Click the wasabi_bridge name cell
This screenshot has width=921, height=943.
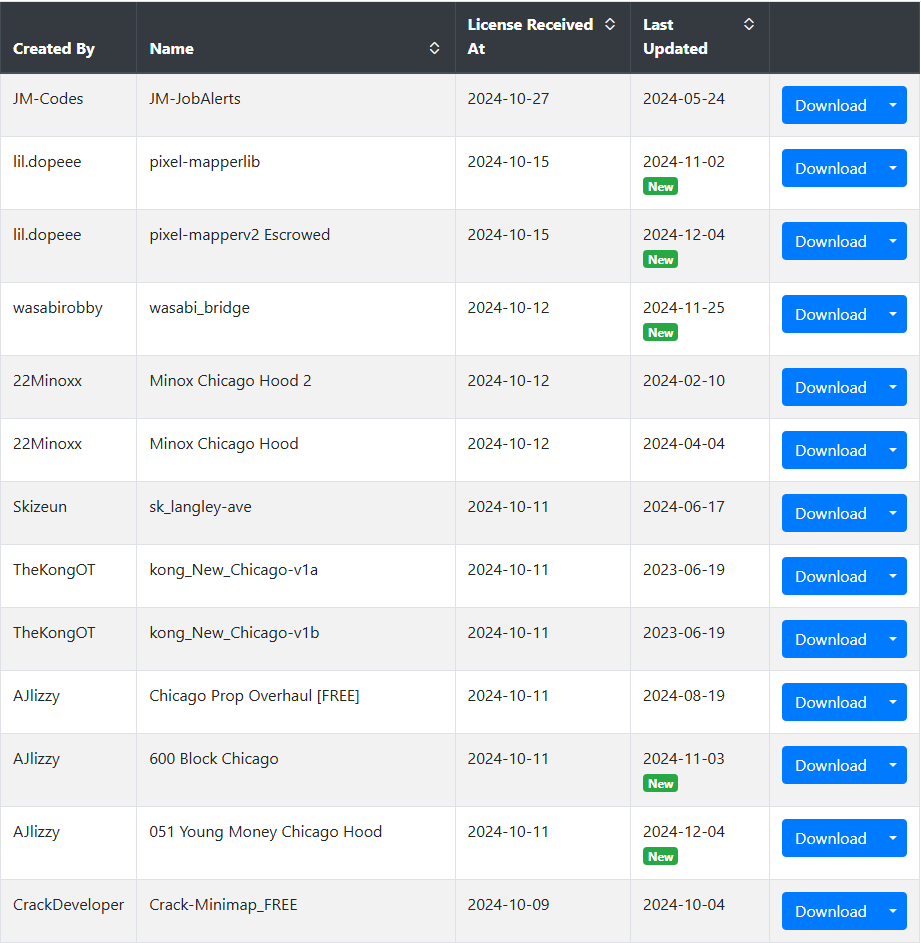(x=295, y=319)
